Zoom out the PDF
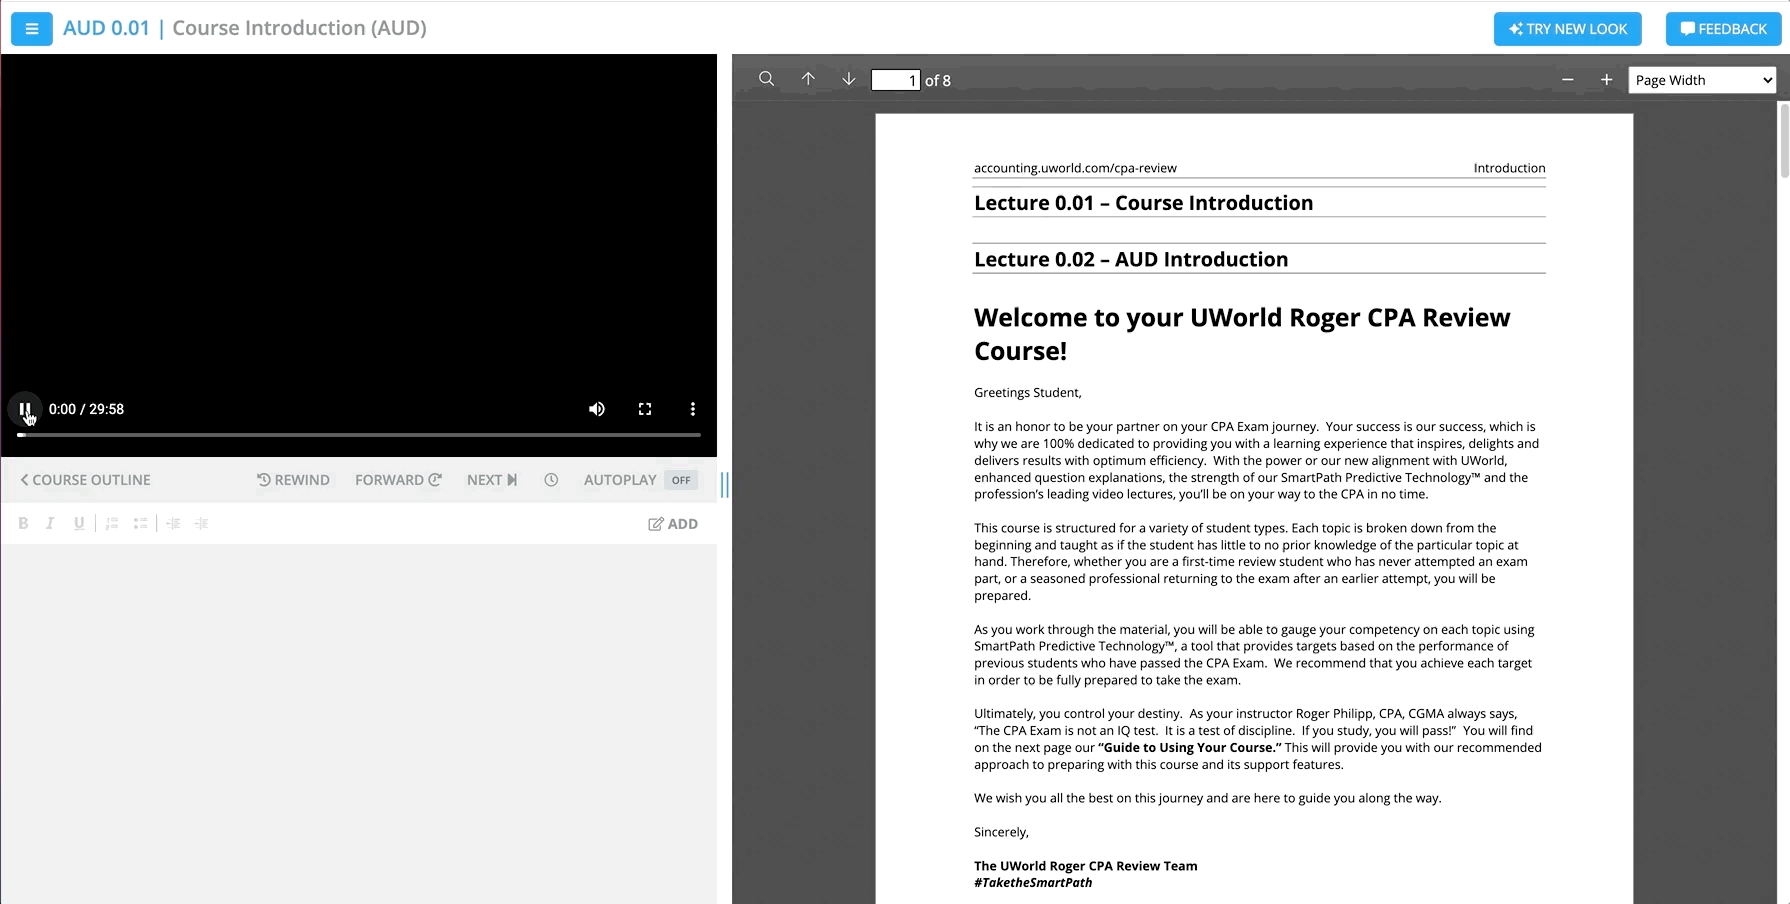 (x=1568, y=80)
